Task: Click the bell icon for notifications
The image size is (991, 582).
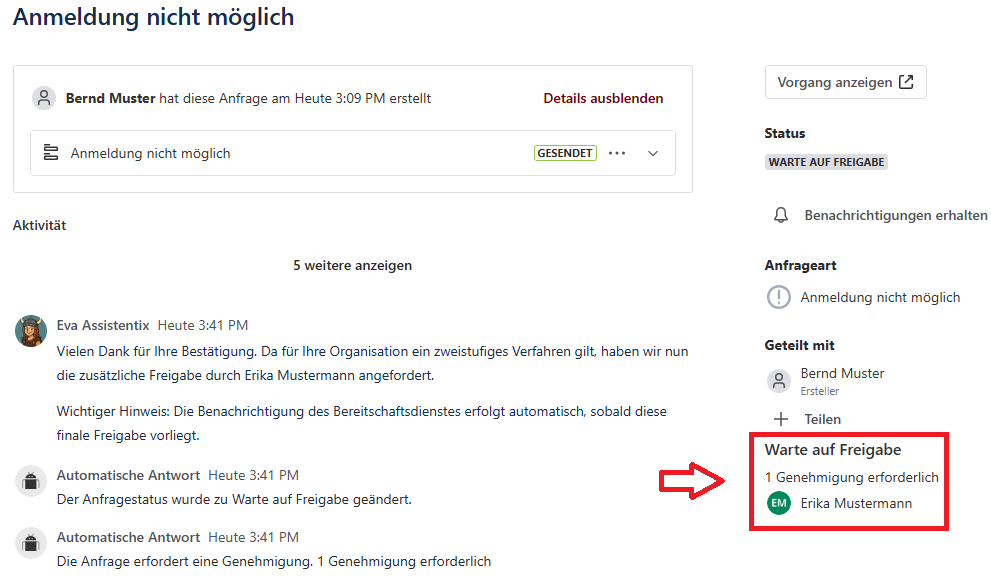Action: (782, 215)
